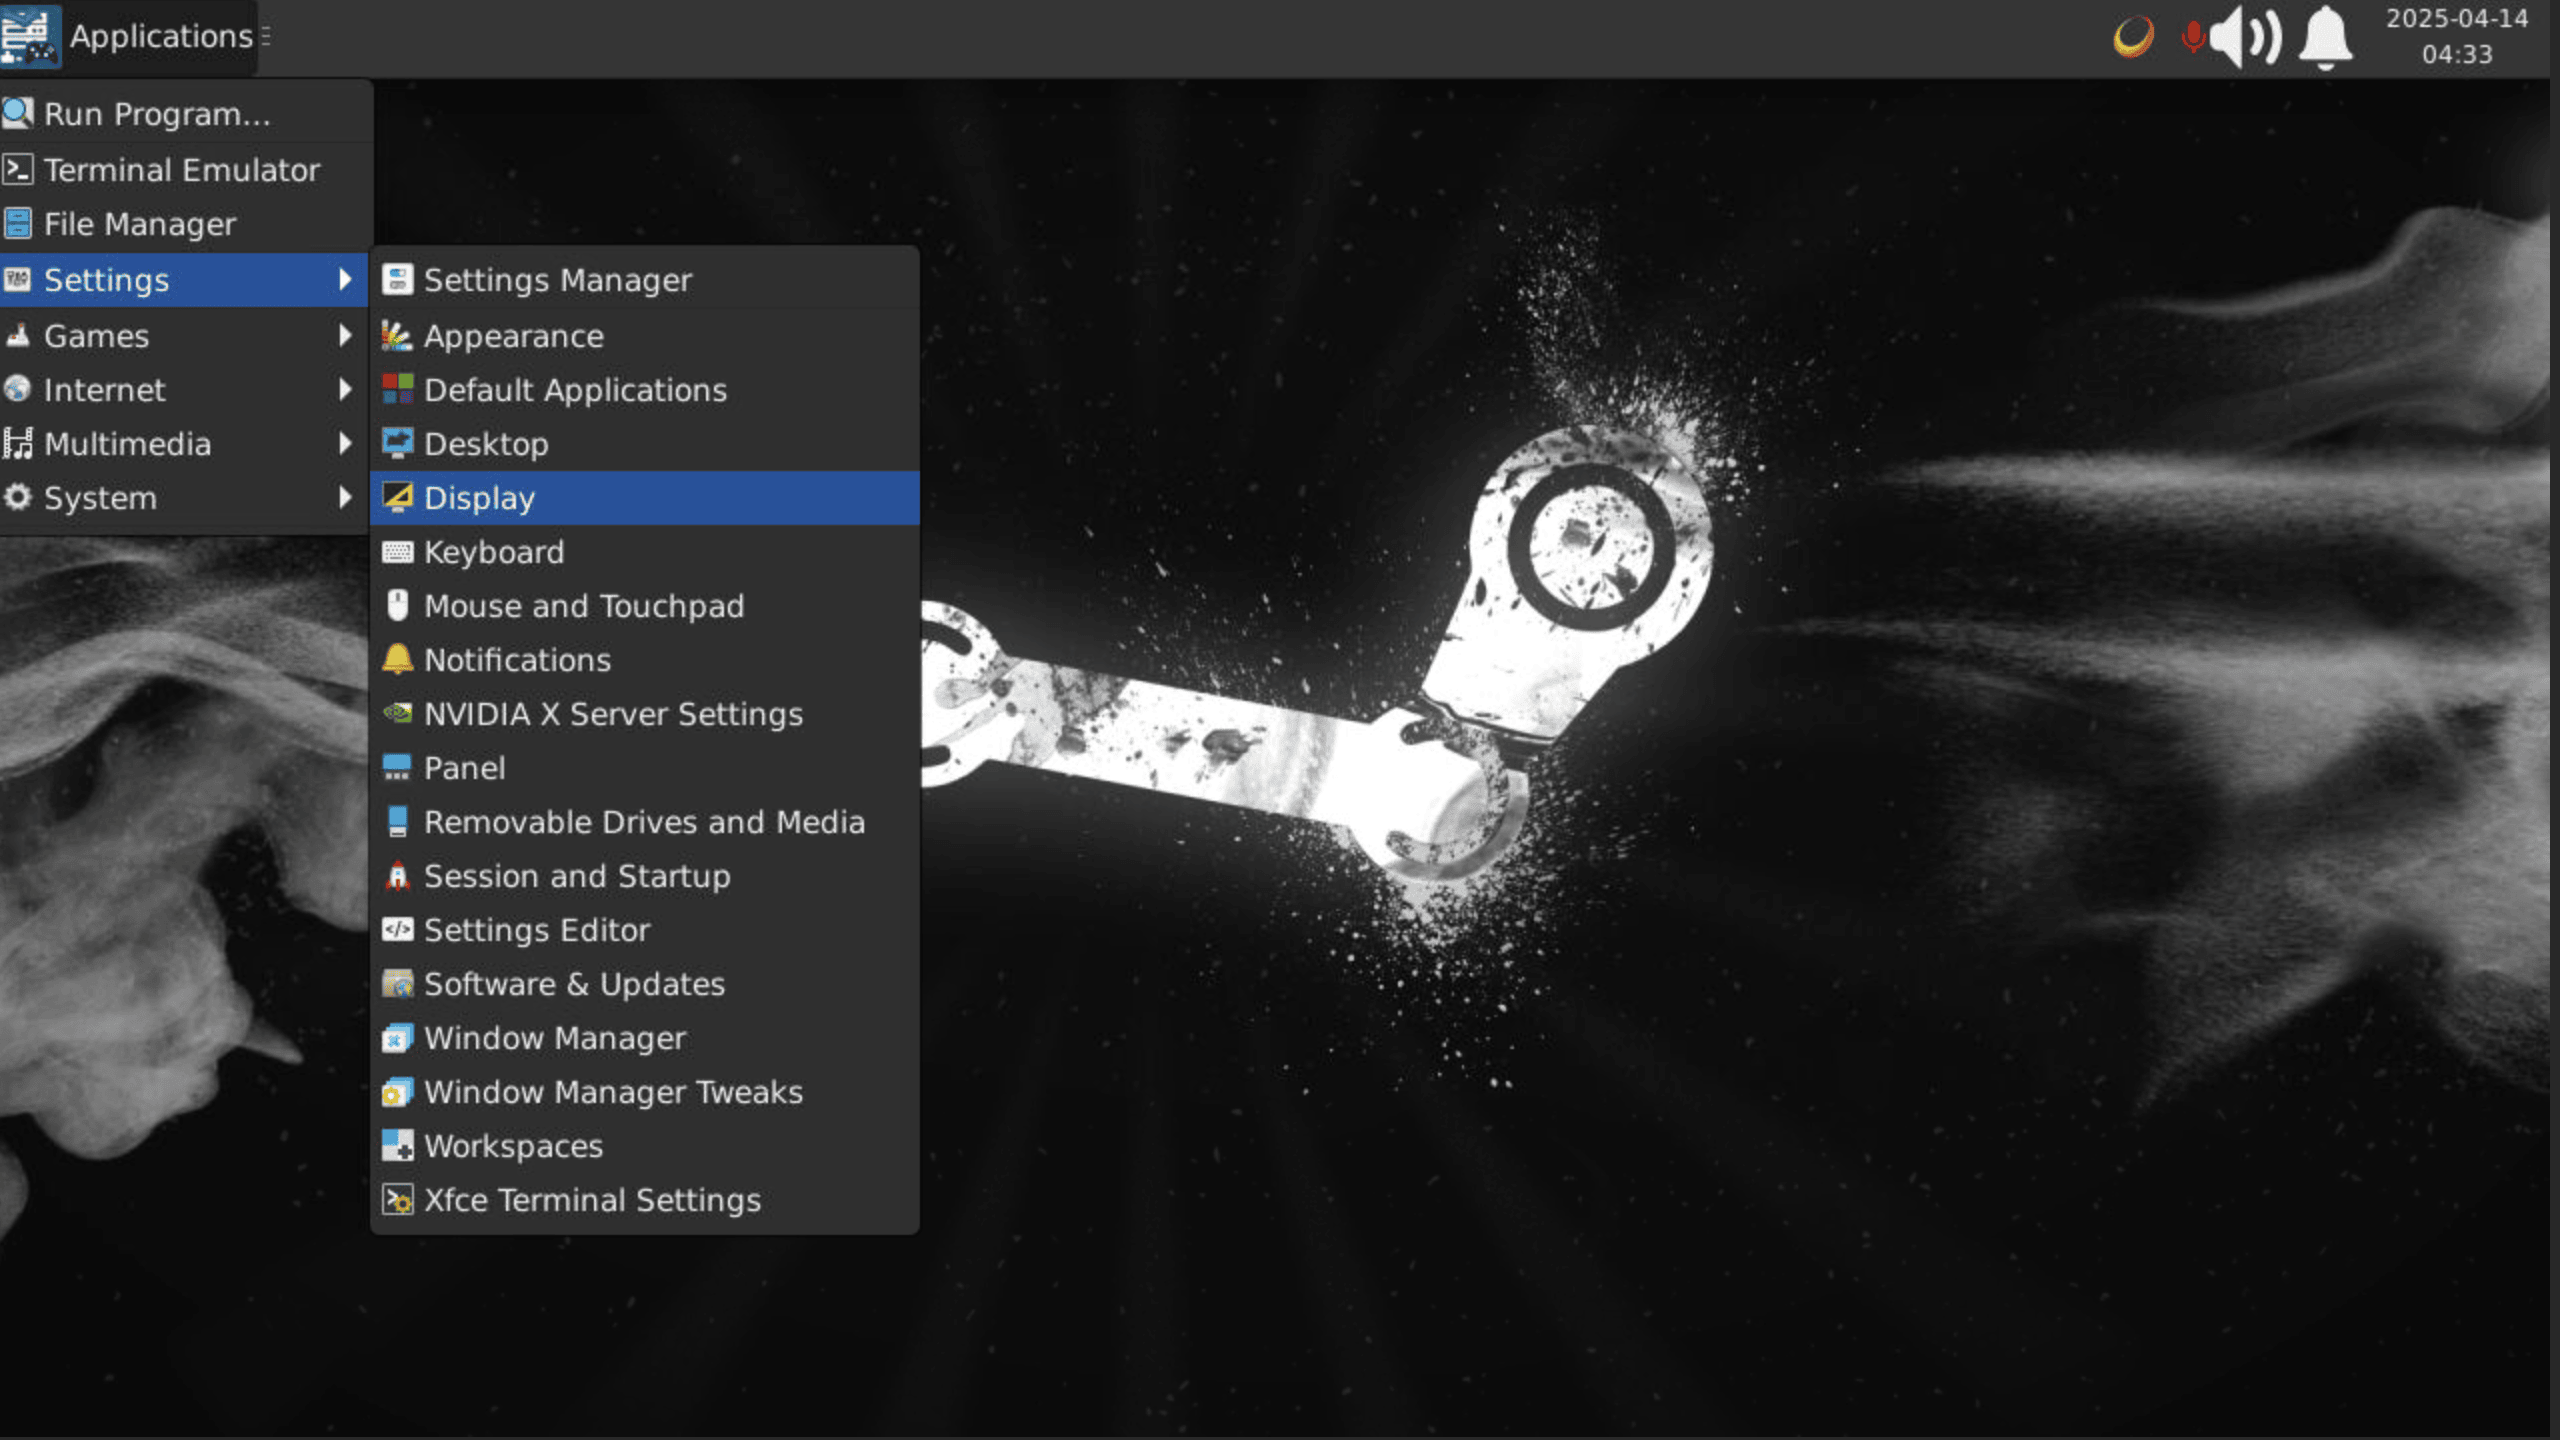Expand the System submenu
The image size is (2560, 1440).
tap(100, 497)
